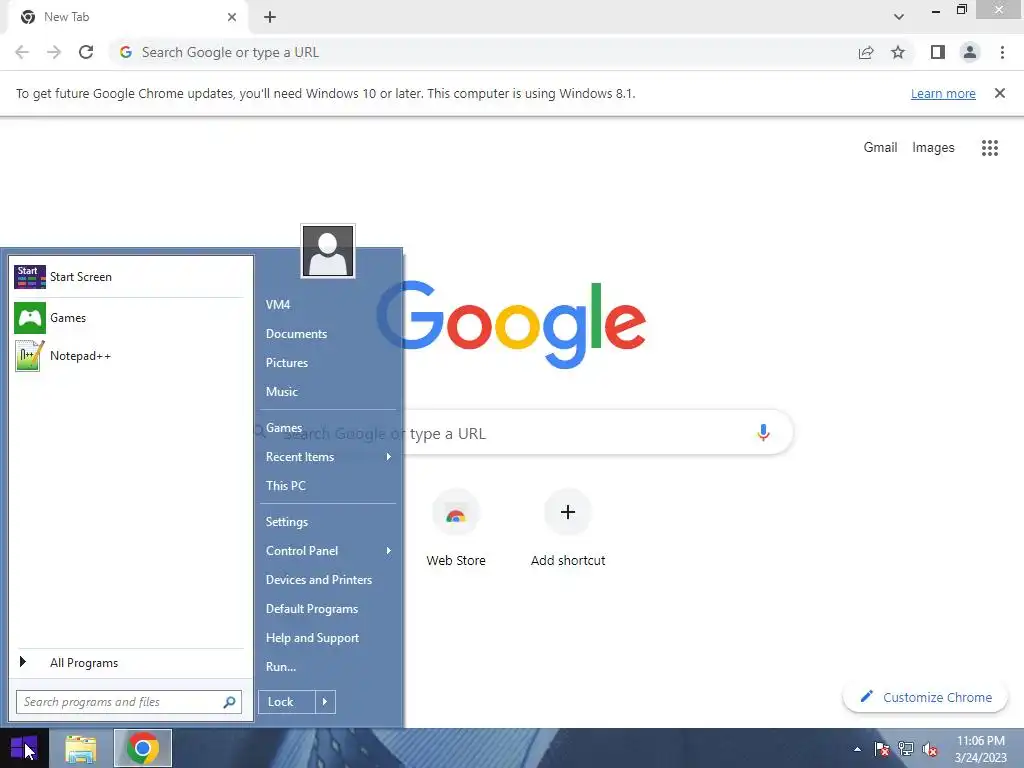The image size is (1024, 768).
Task: Open Start Screen from the start menu
Action: point(129,277)
